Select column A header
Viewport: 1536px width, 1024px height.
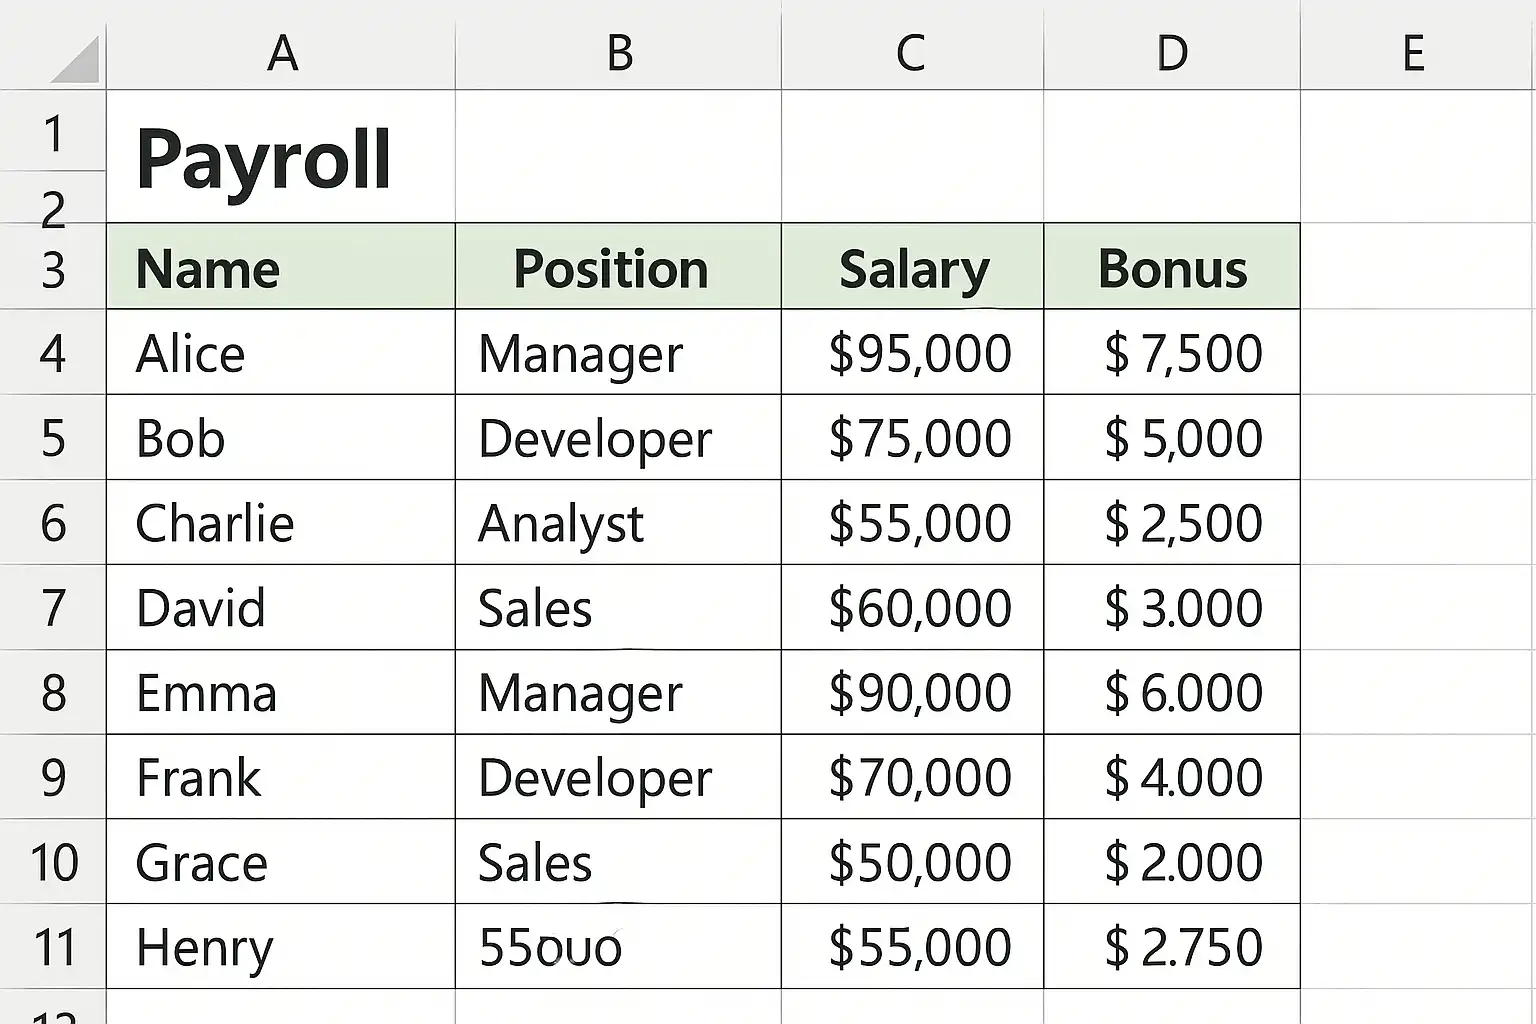click(x=281, y=52)
